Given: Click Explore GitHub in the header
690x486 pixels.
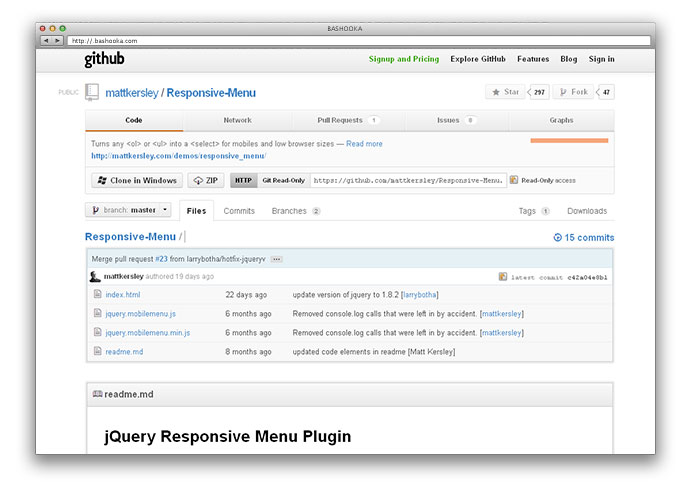Looking at the screenshot, I should click(478, 59).
